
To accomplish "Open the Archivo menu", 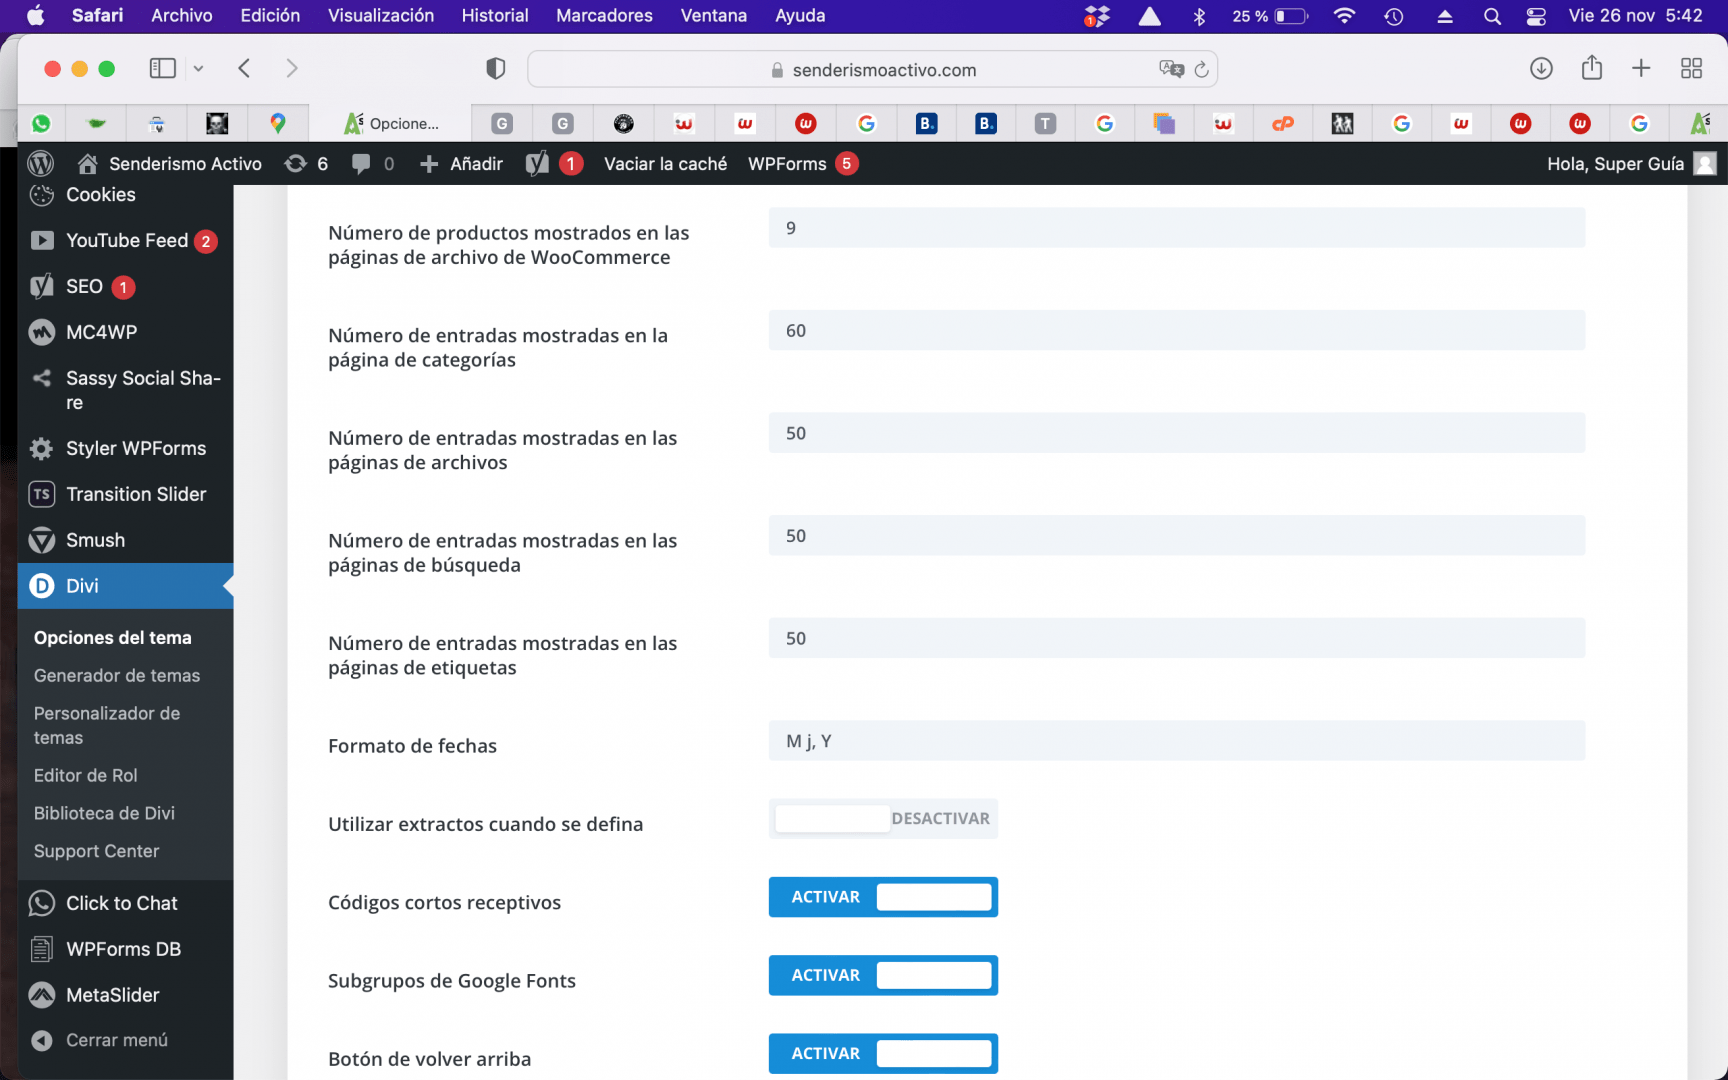I will tap(181, 16).
